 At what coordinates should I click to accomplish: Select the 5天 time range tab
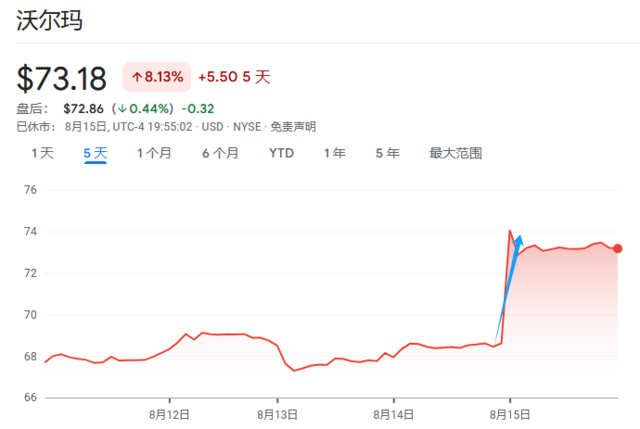pyautogui.click(x=95, y=153)
